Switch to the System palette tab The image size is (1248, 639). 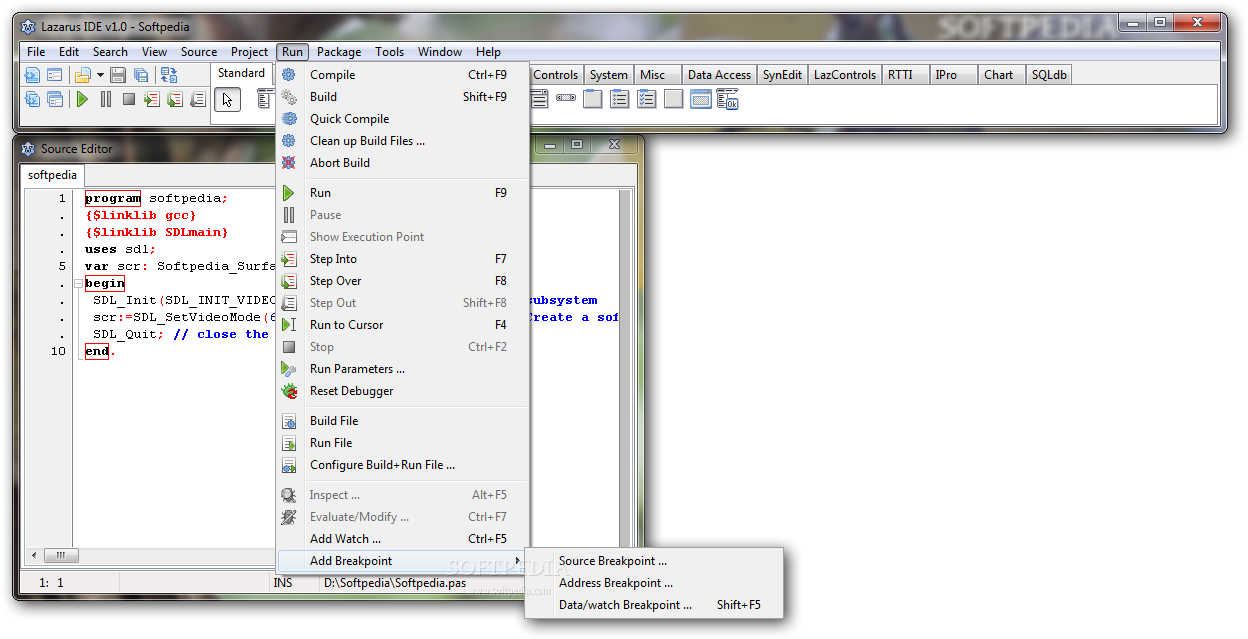click(608, 75)
